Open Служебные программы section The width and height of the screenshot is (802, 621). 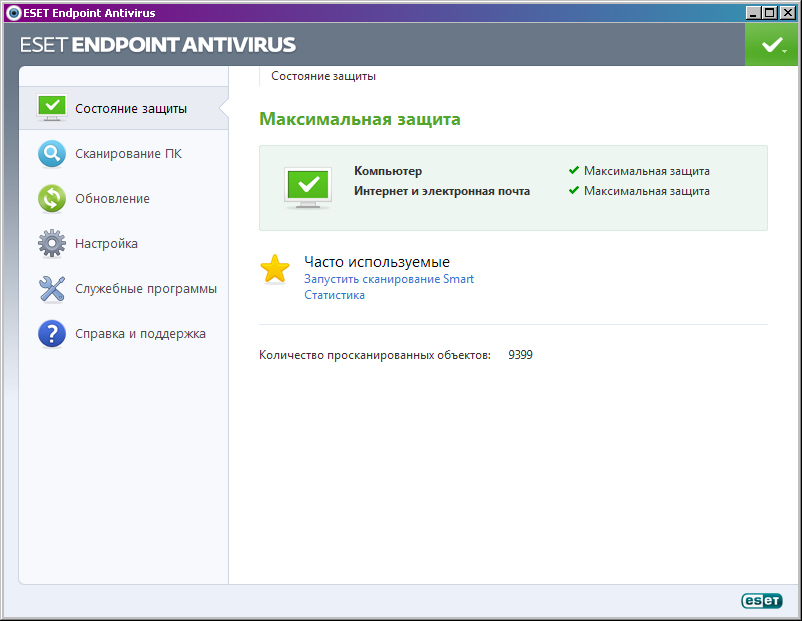coord(124,289)
